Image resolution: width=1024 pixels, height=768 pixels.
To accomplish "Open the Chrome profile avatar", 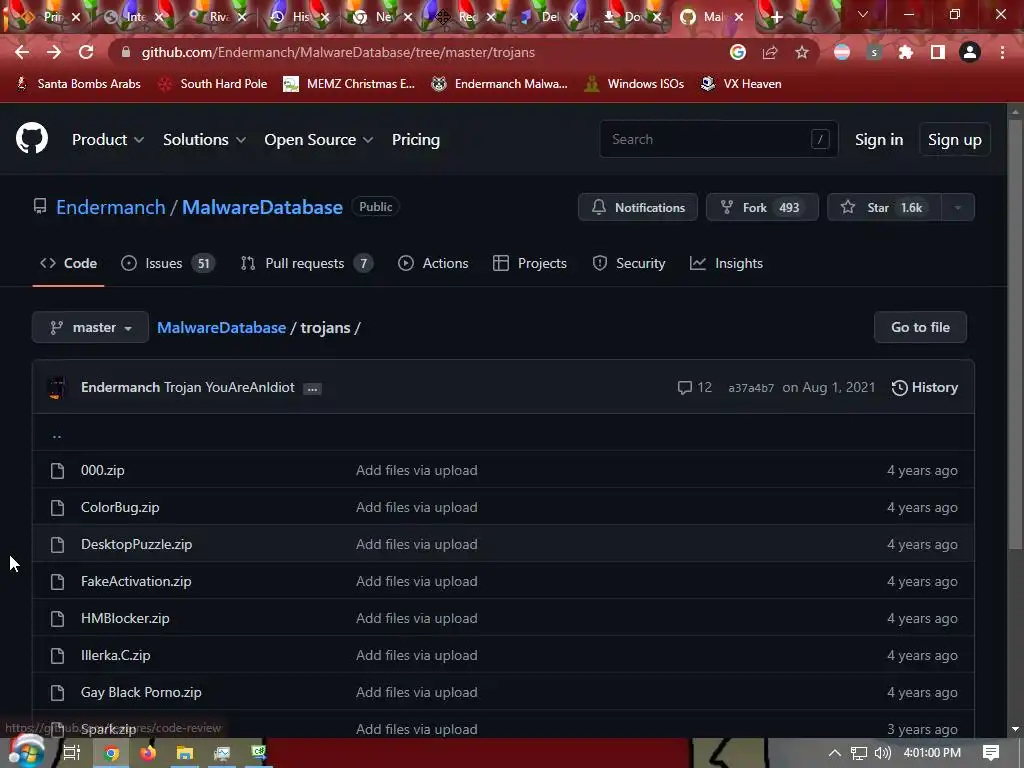I will point(970,52).
